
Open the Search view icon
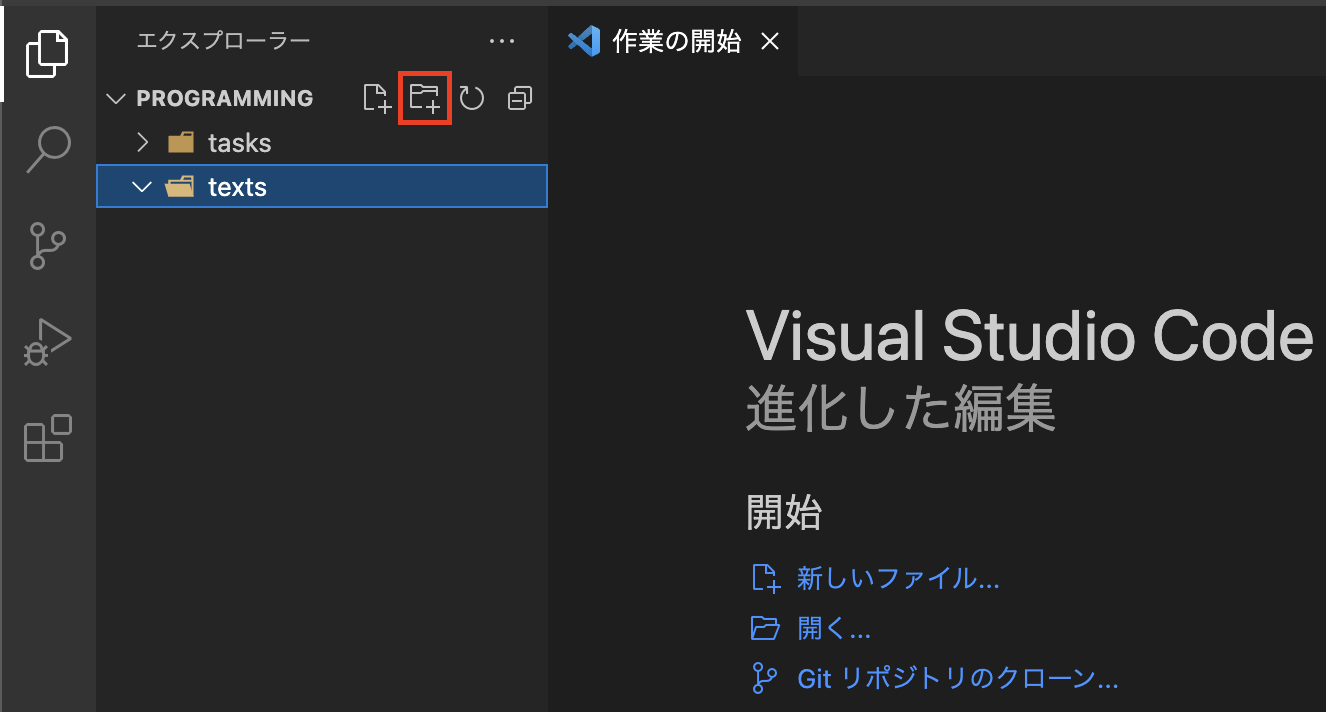(46, 148)
